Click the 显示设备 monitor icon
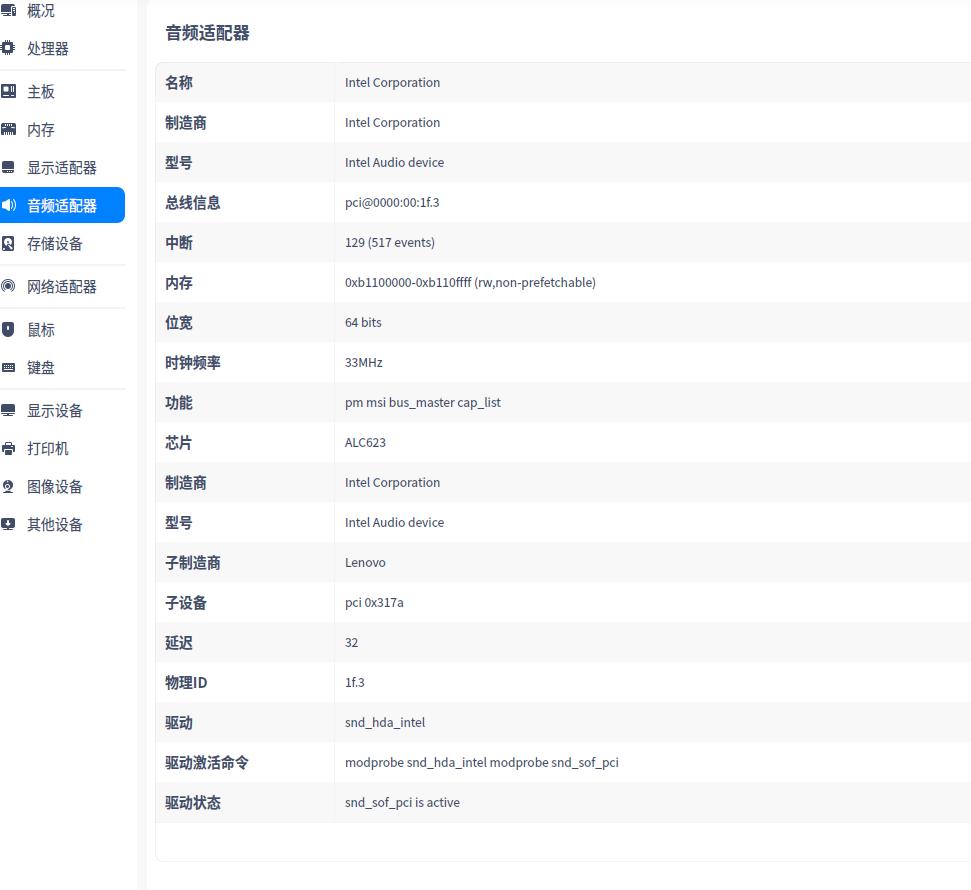 (8, 411)
